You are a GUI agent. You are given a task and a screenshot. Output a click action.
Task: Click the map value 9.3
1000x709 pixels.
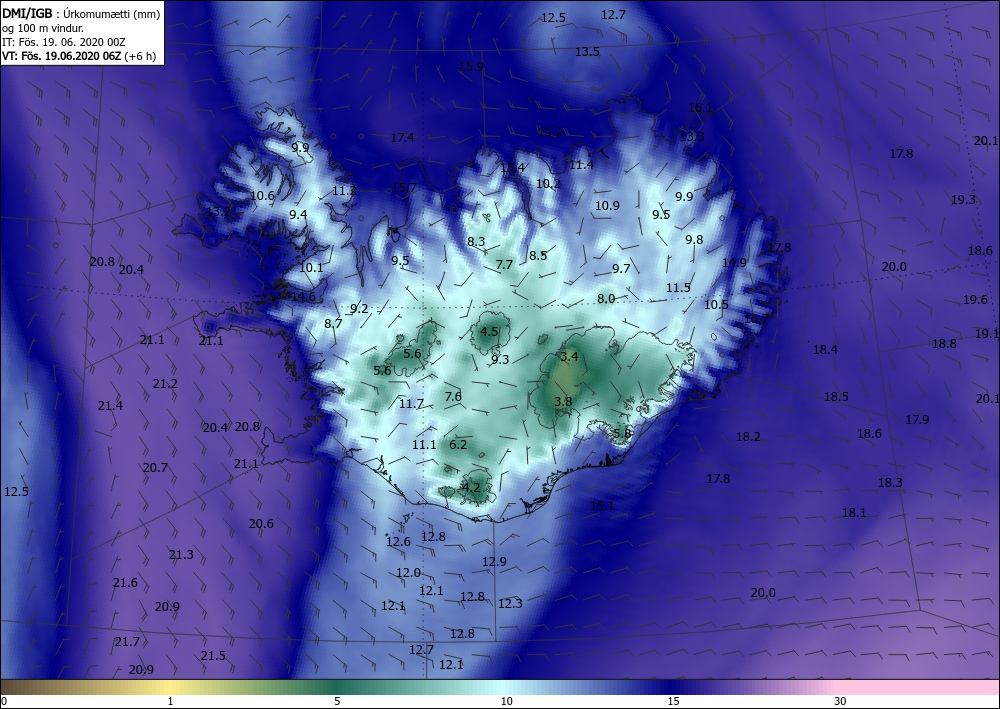pyautogui.click(x=500, y=360)
